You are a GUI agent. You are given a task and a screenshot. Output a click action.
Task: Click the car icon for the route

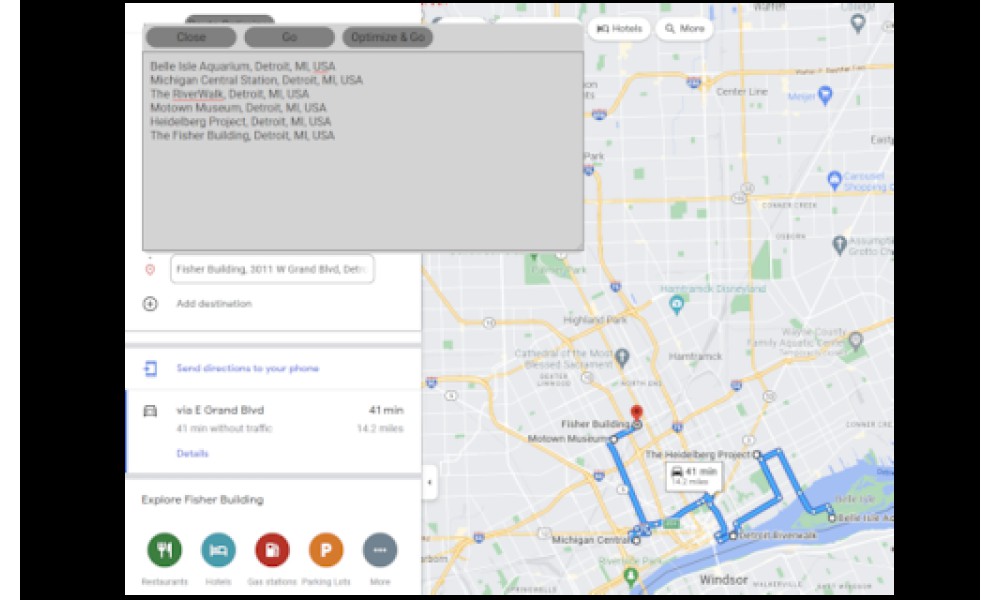150,411
